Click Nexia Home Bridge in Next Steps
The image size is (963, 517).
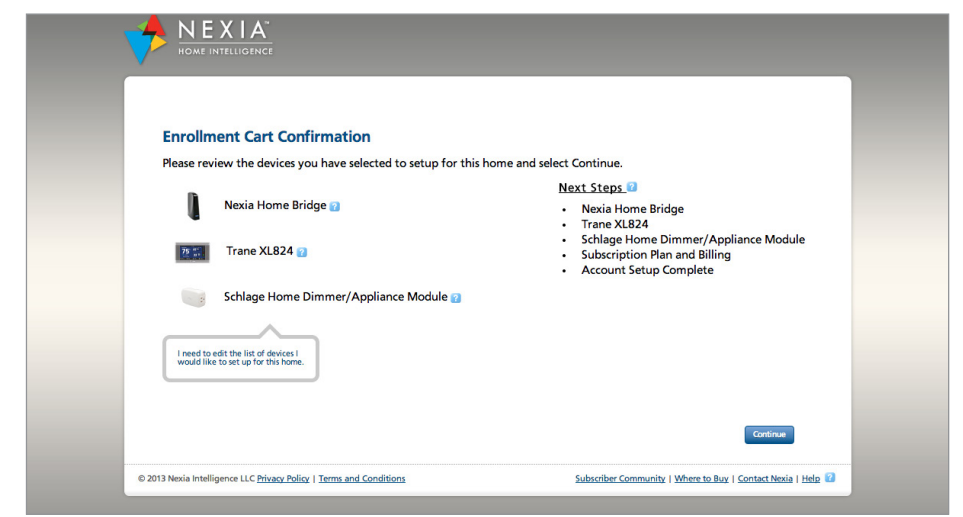[x=633, y=209]
